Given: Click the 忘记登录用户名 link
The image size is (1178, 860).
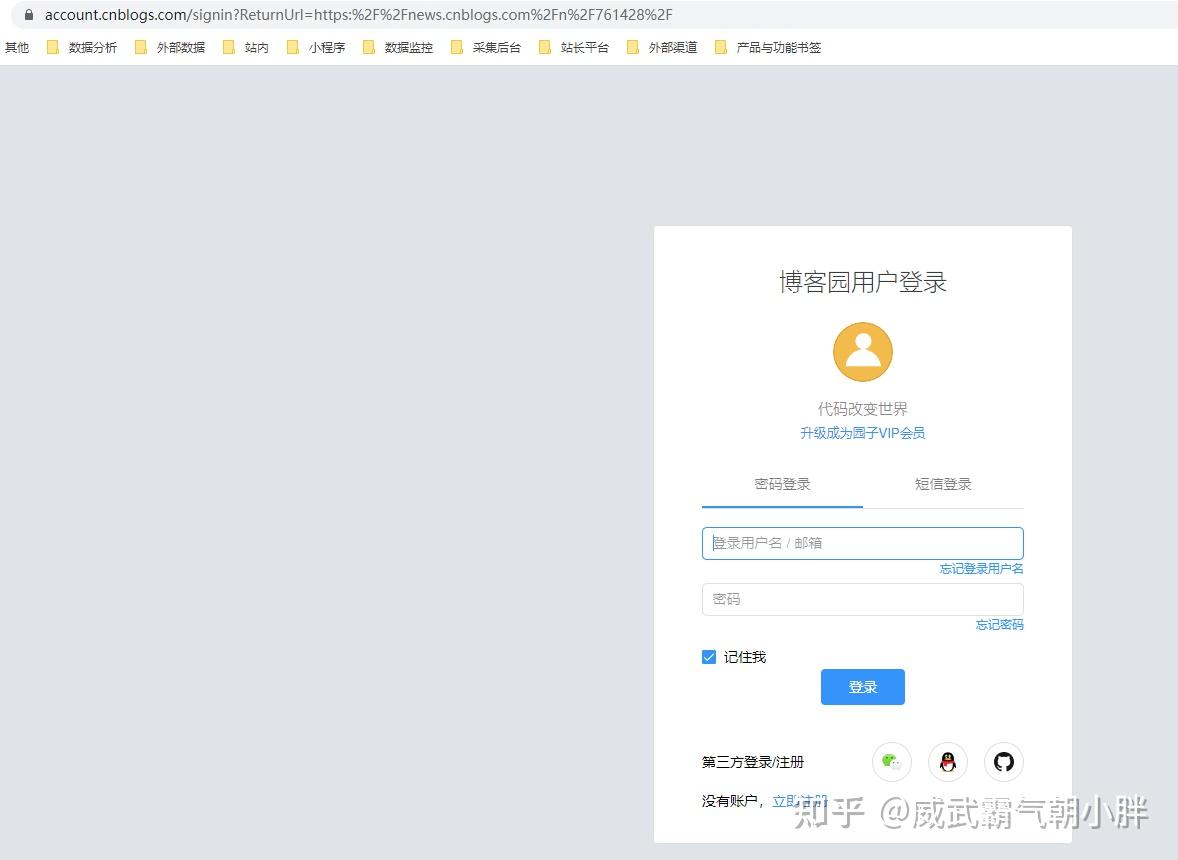Looking at the screenshot, I should click(x=981, y=569).
